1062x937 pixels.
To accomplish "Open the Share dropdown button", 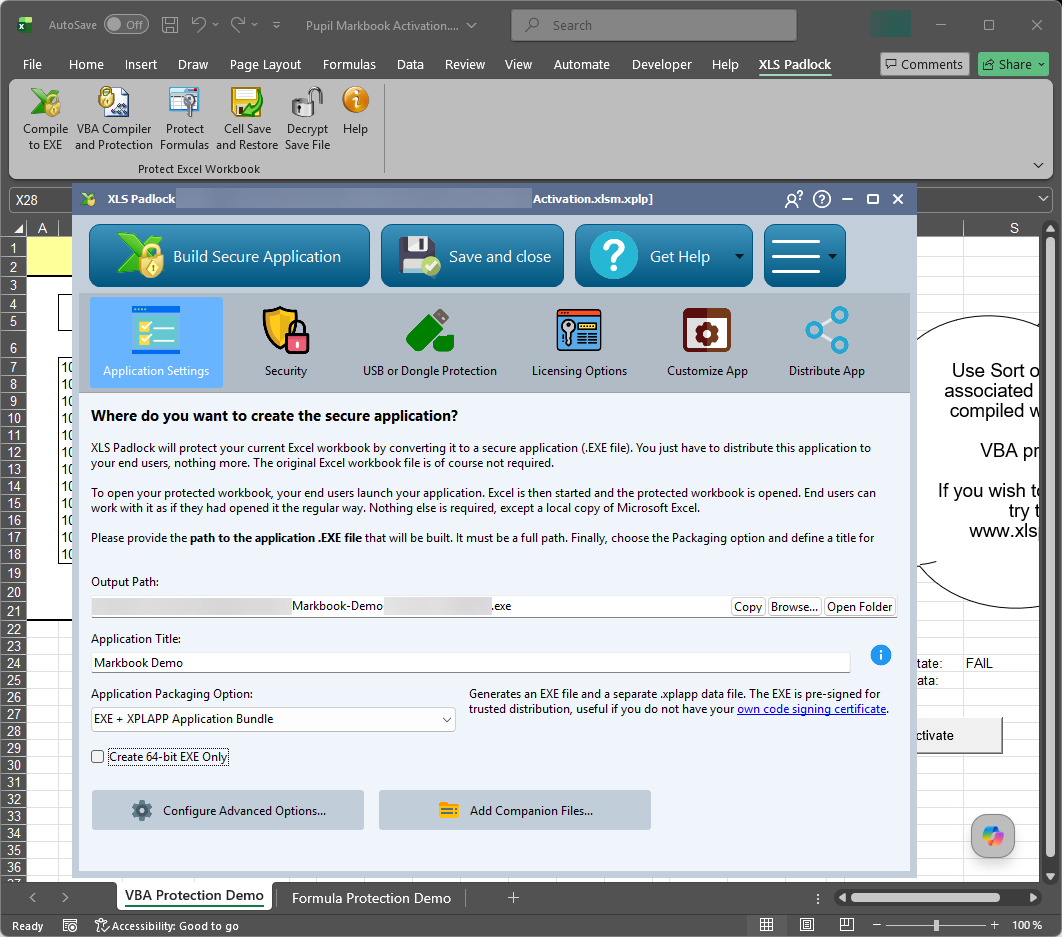I will click(x=1013, y=64).
